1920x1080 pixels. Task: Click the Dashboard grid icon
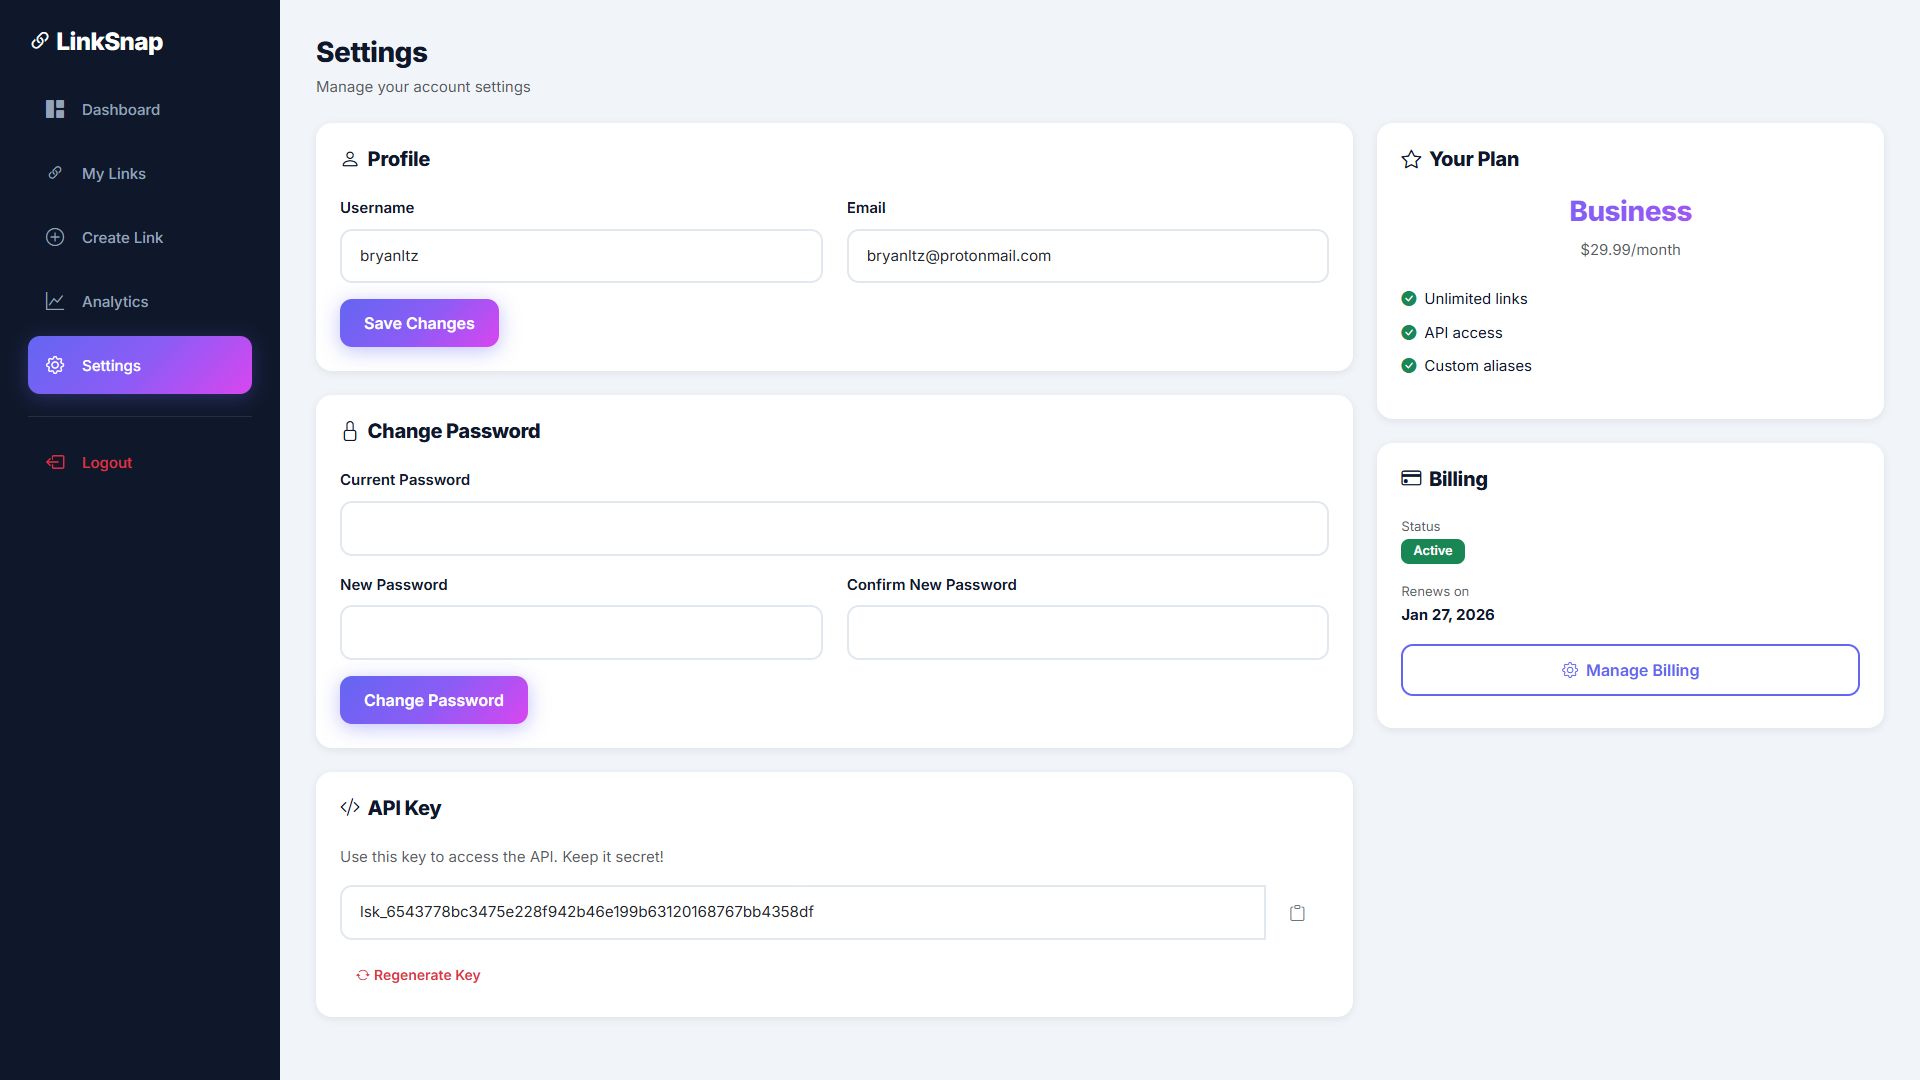[x=55, y=109]
